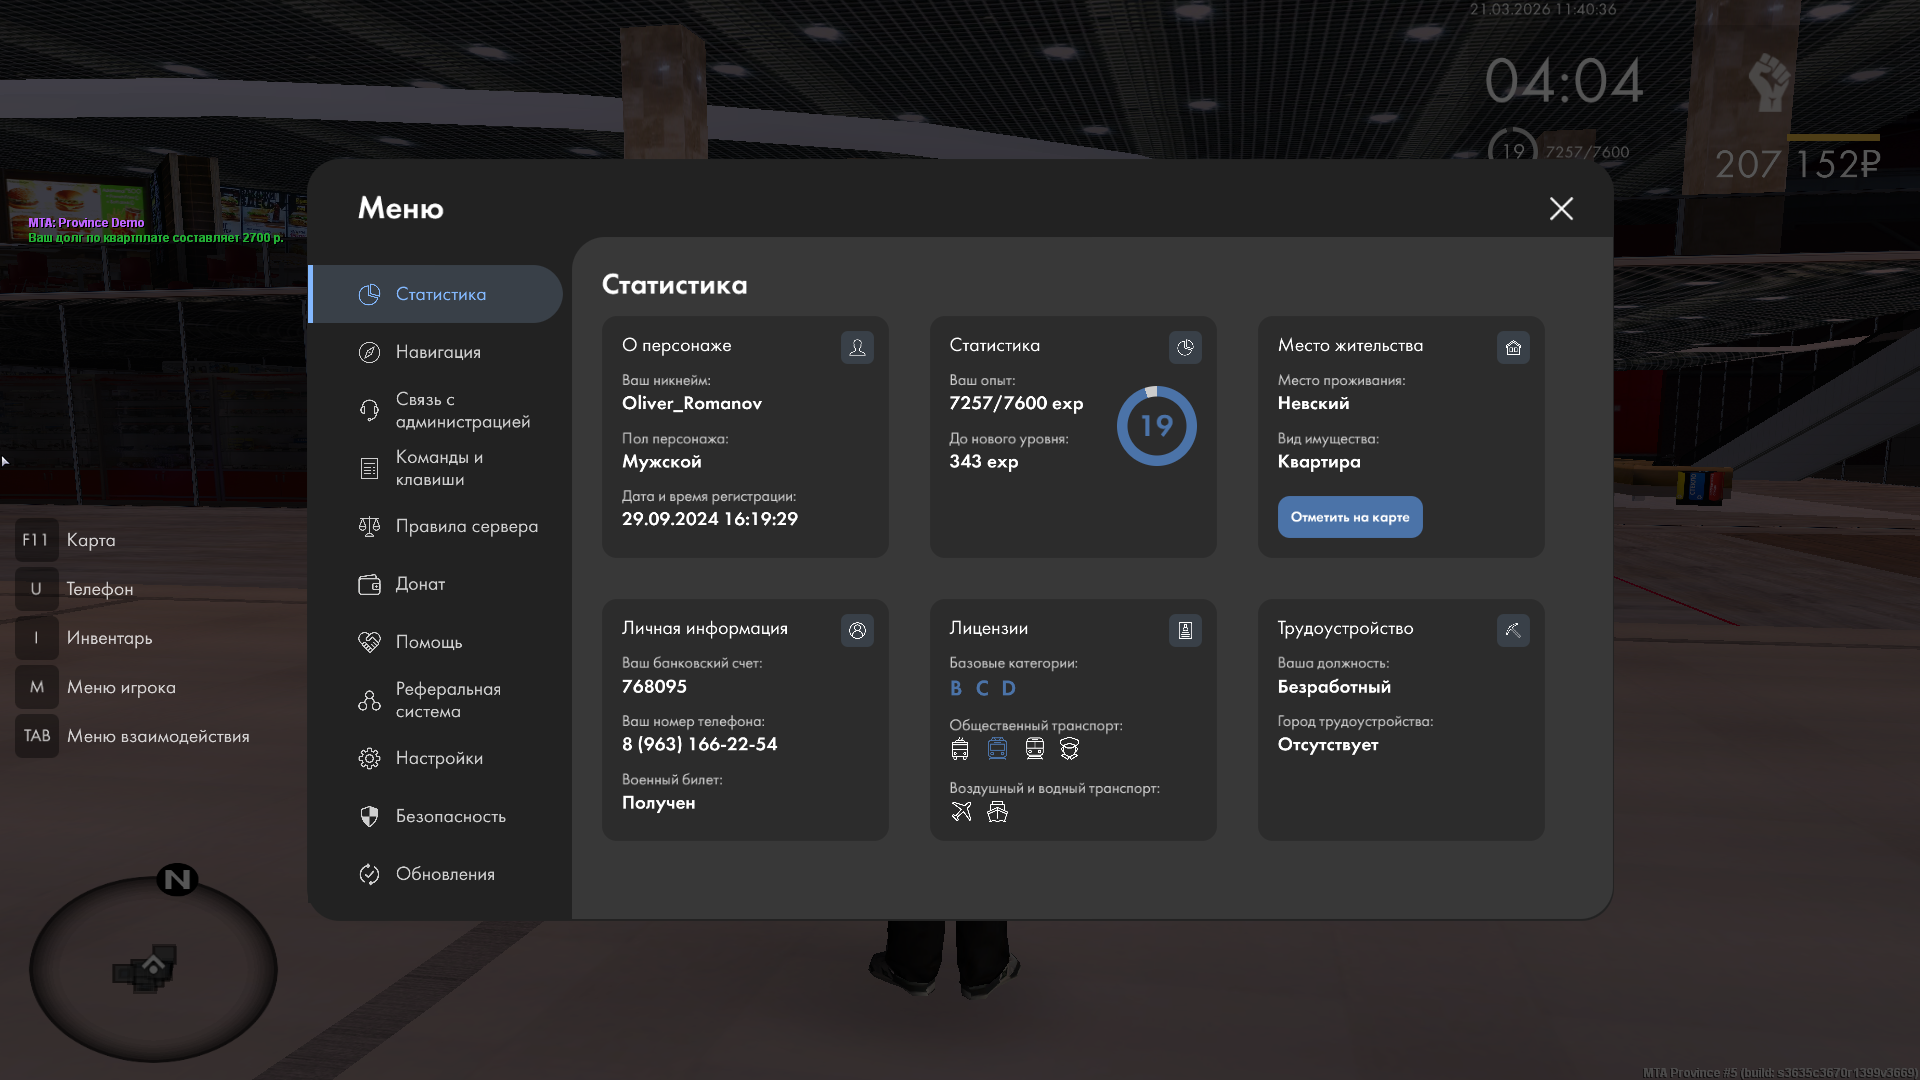Click the license document icon in Лицензии card
1920x1080 pixels.
click(x=1185, y=630)
